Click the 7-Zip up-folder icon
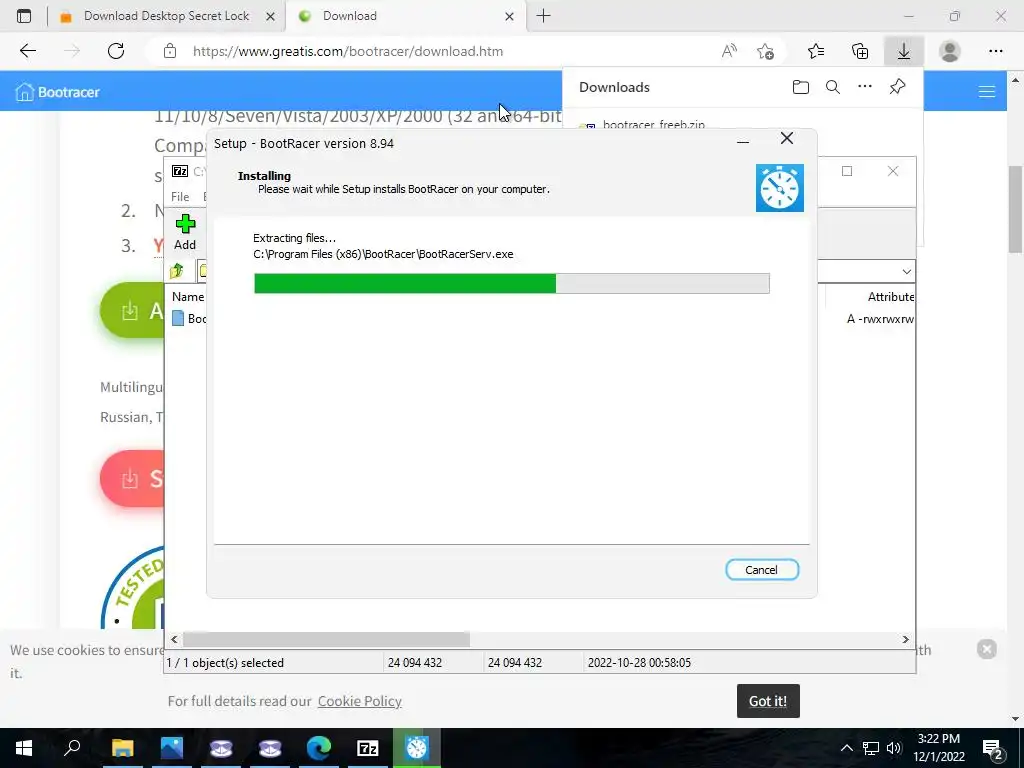Viewport: 1024px width, 768px height. (177, 271)
